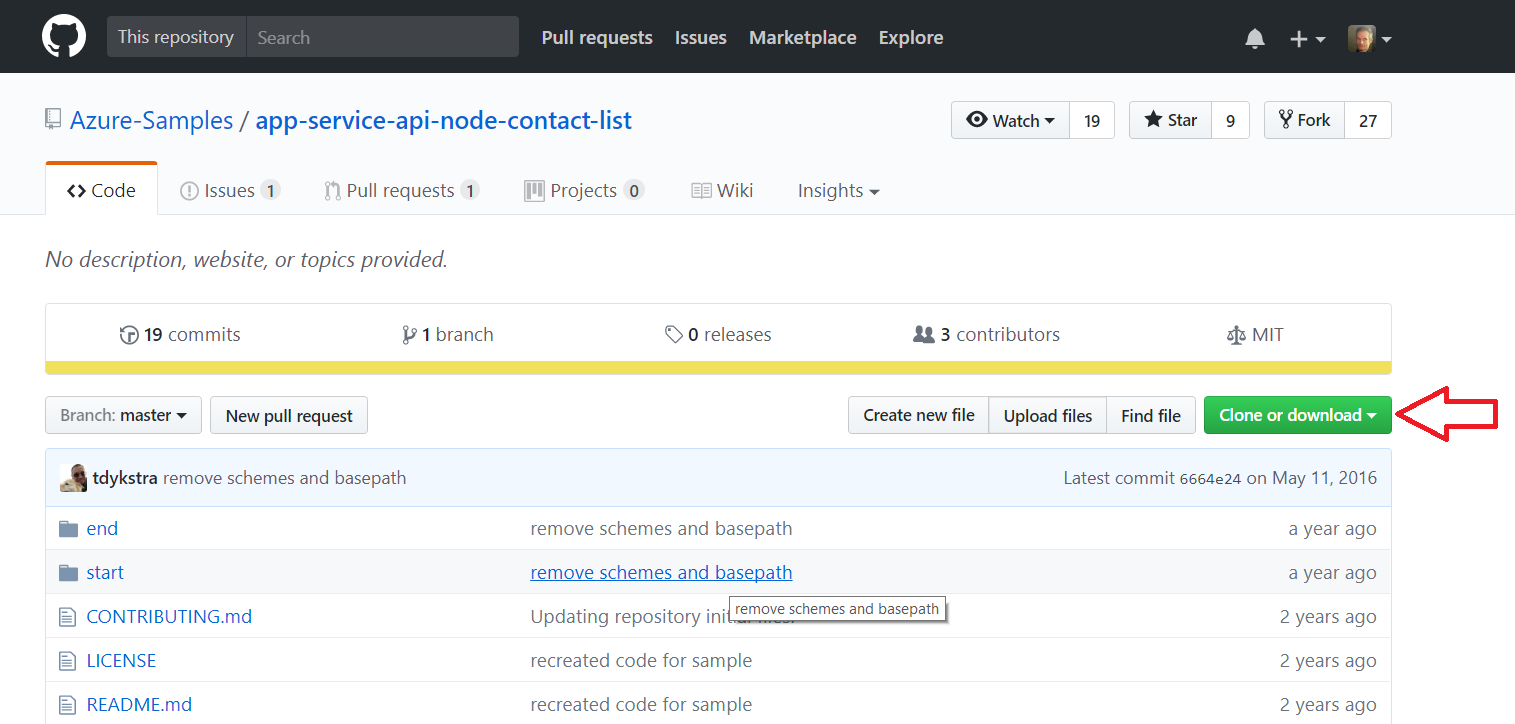View the 19 commits history
Viewport: 1515px width, 724px height.
180,334
